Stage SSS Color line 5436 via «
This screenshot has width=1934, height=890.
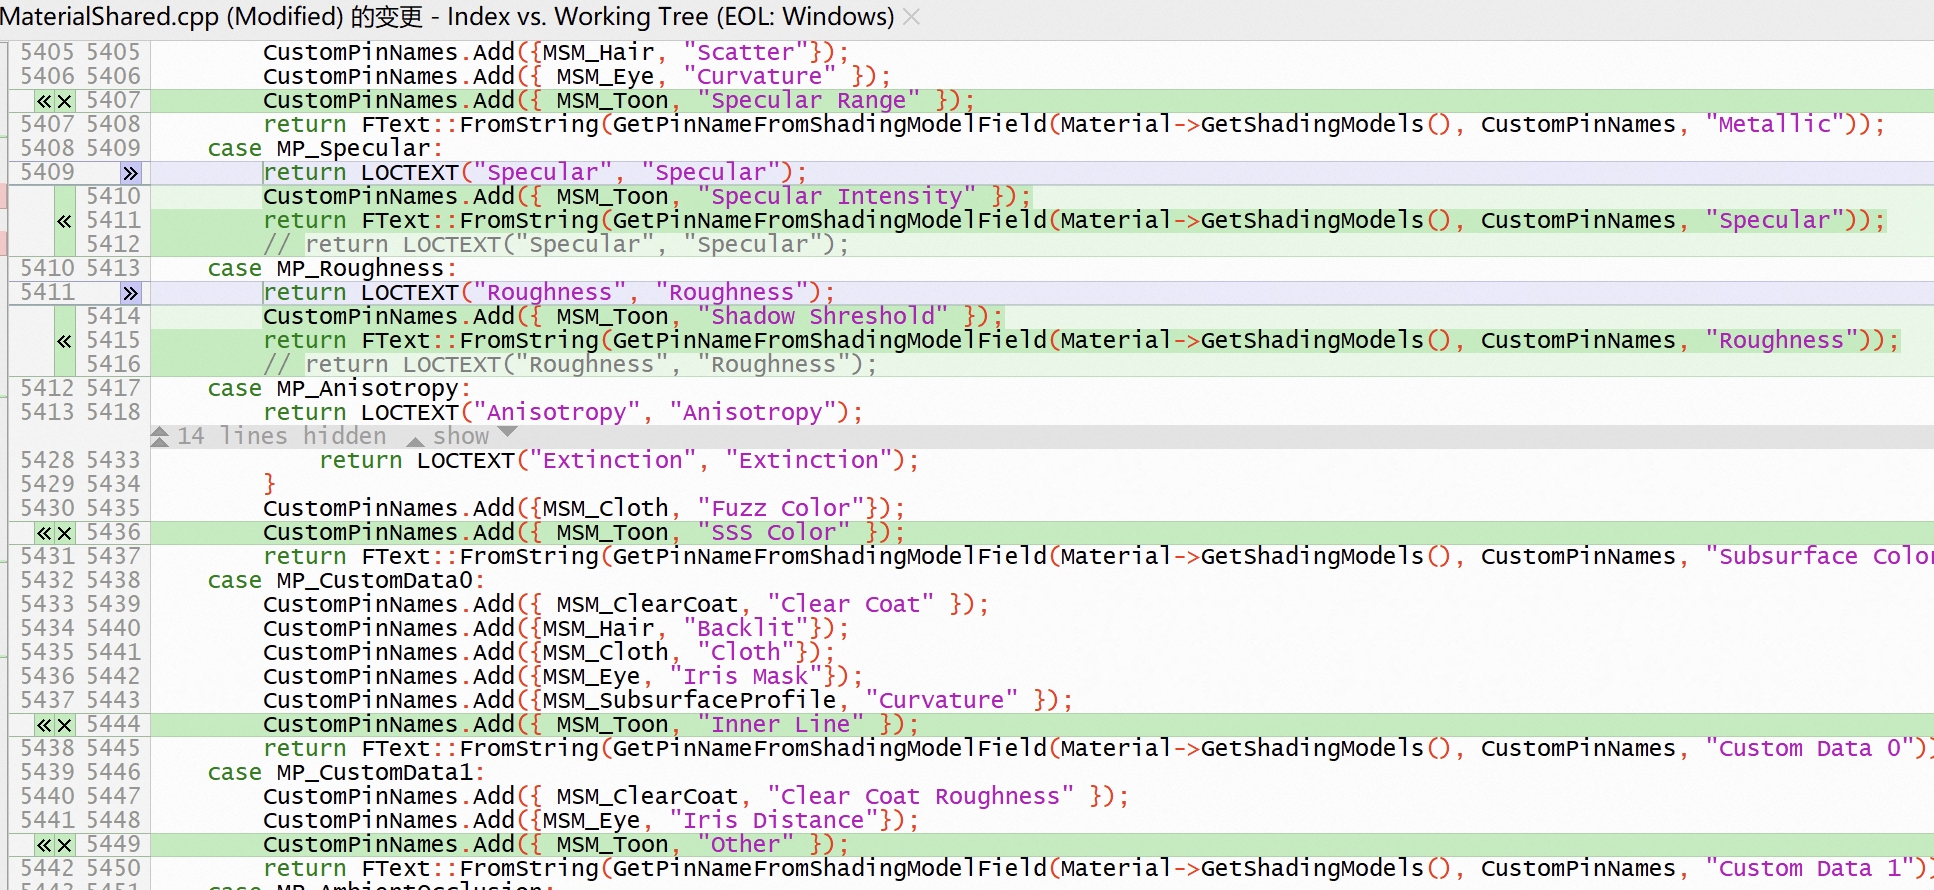point(44,533)
